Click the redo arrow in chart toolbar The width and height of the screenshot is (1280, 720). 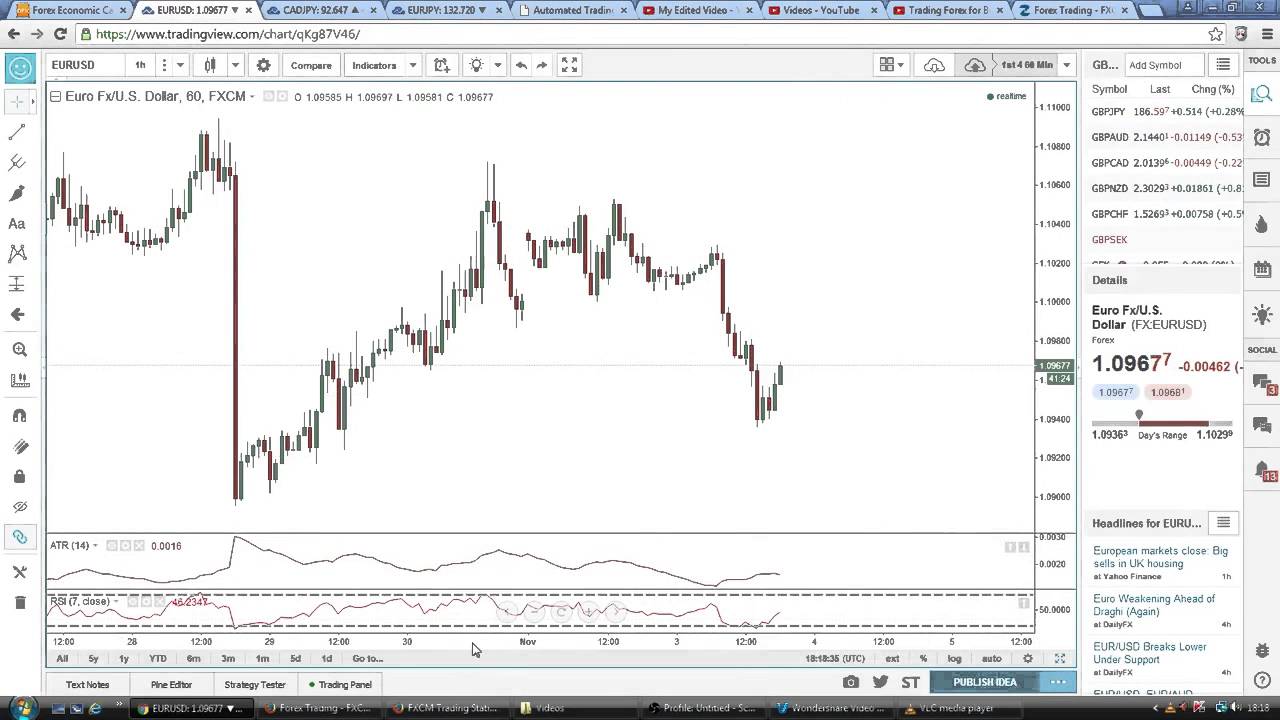[x=542, y=65]
